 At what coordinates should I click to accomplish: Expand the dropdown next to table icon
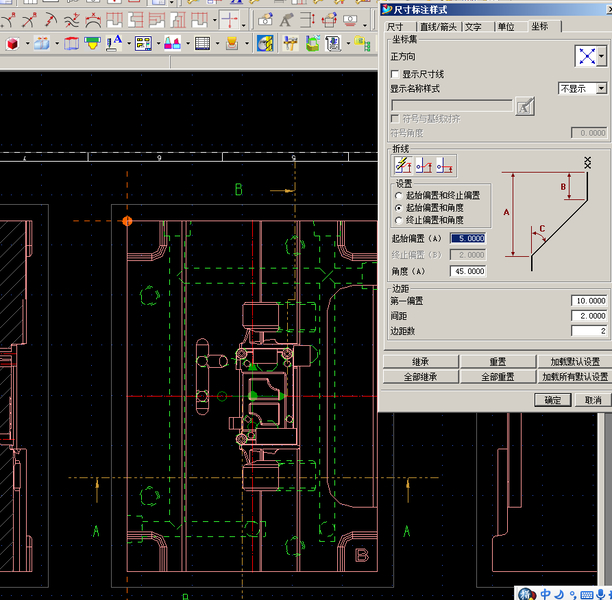coord(217,43)
